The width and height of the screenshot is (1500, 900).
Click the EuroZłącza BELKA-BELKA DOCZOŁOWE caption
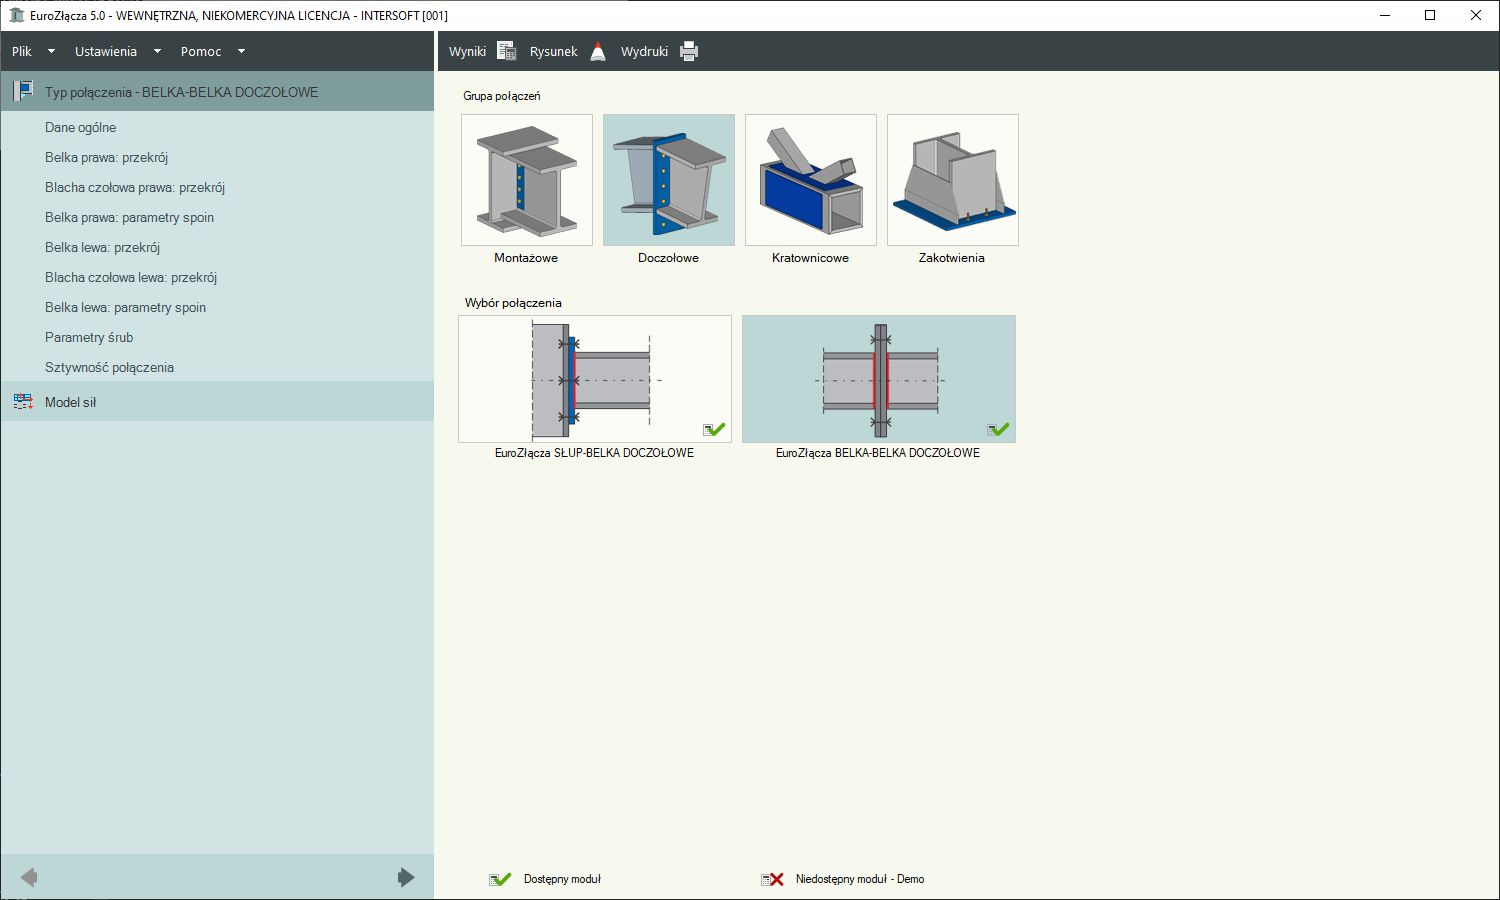tap(878, 453)
